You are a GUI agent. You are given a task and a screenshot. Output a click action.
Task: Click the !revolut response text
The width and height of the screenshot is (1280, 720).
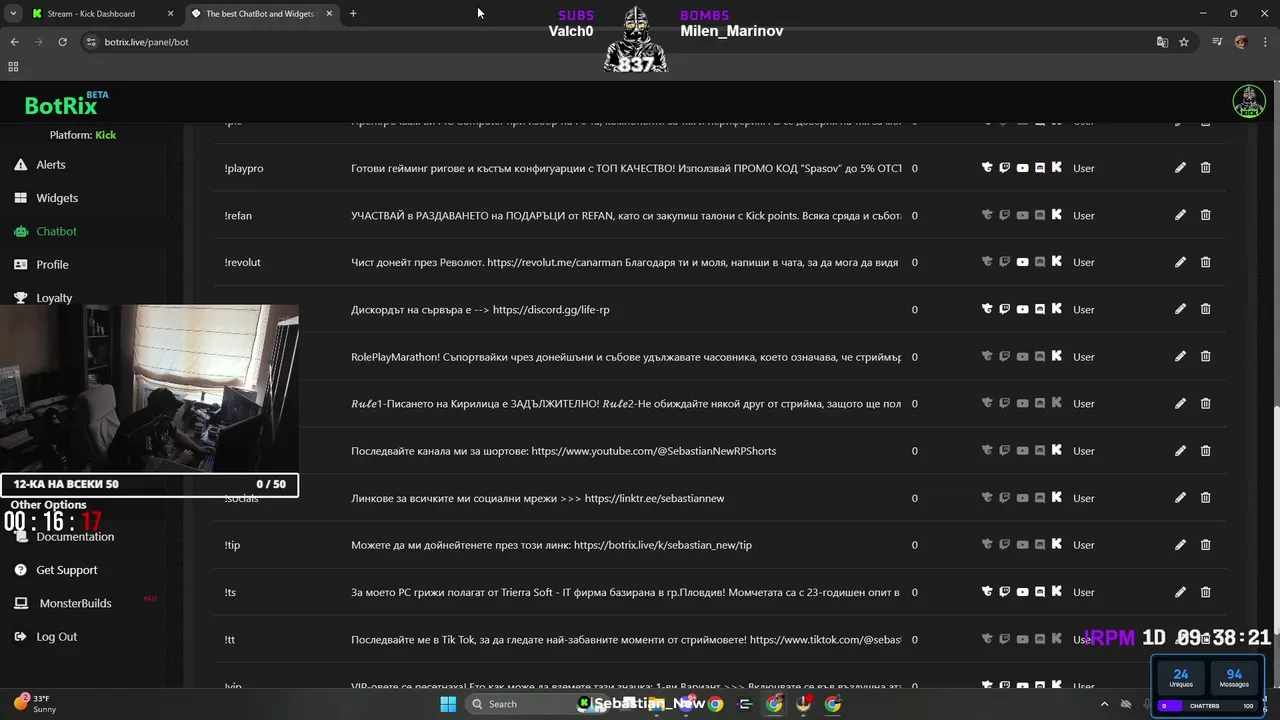[625, 262]
